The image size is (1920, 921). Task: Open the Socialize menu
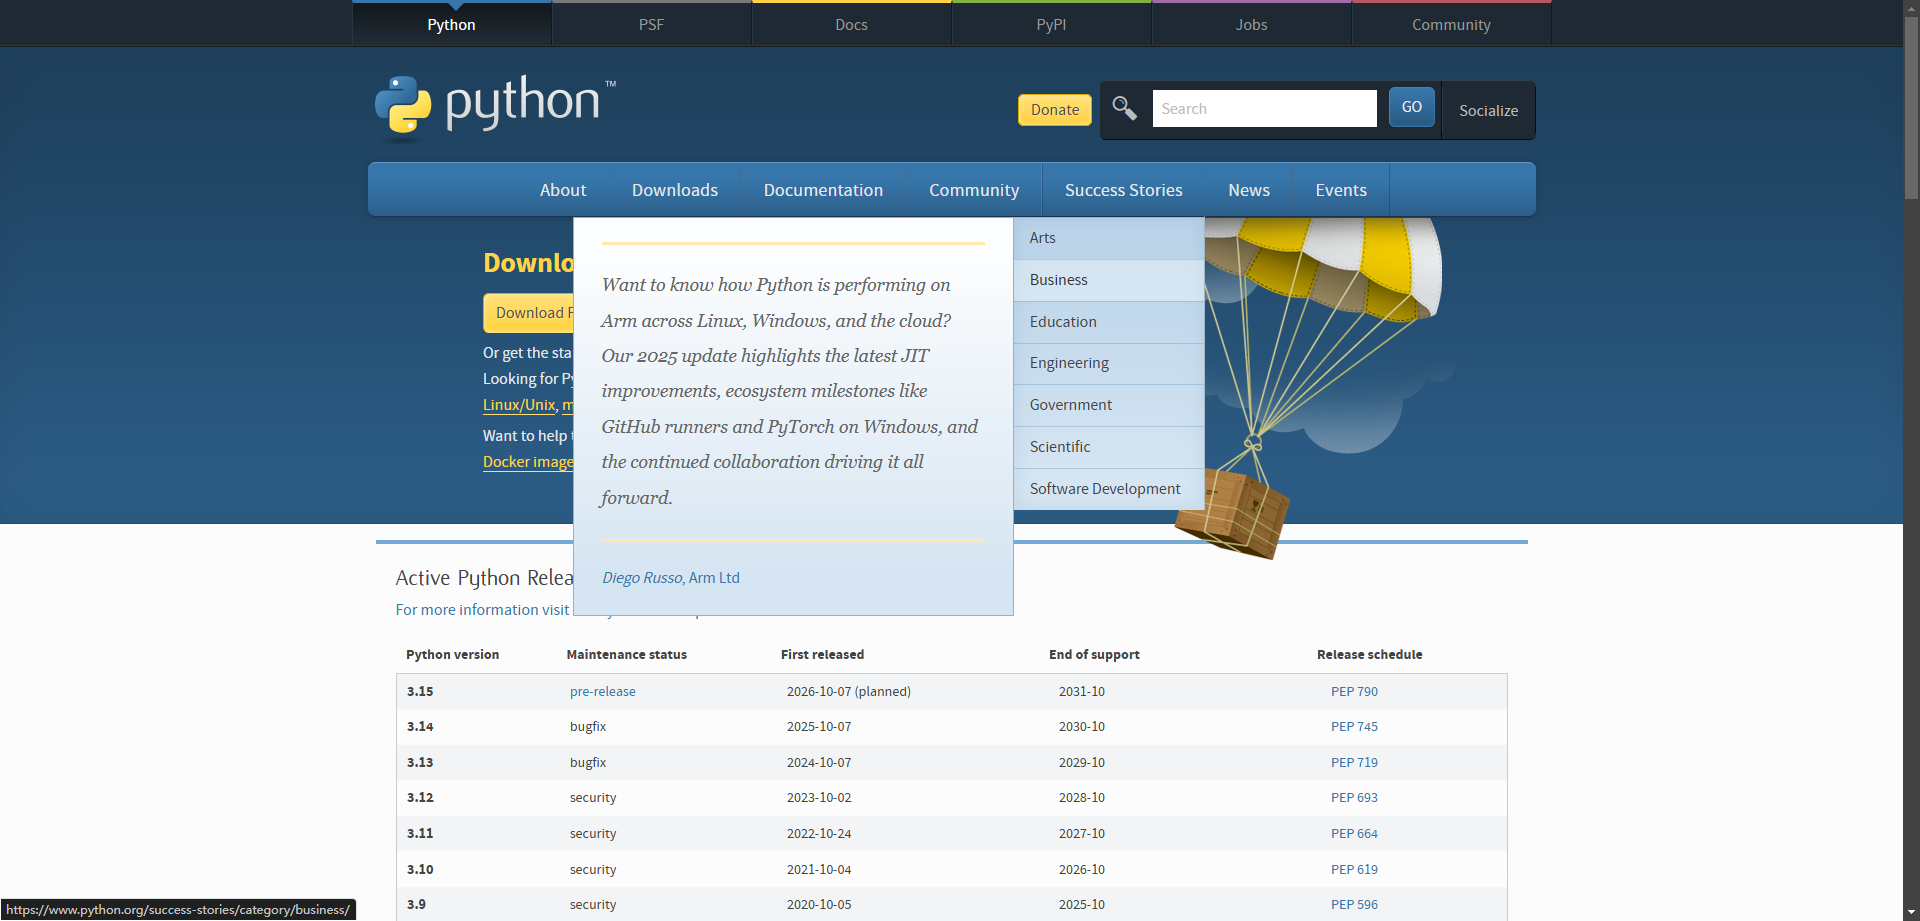[x=1488, y=110]
